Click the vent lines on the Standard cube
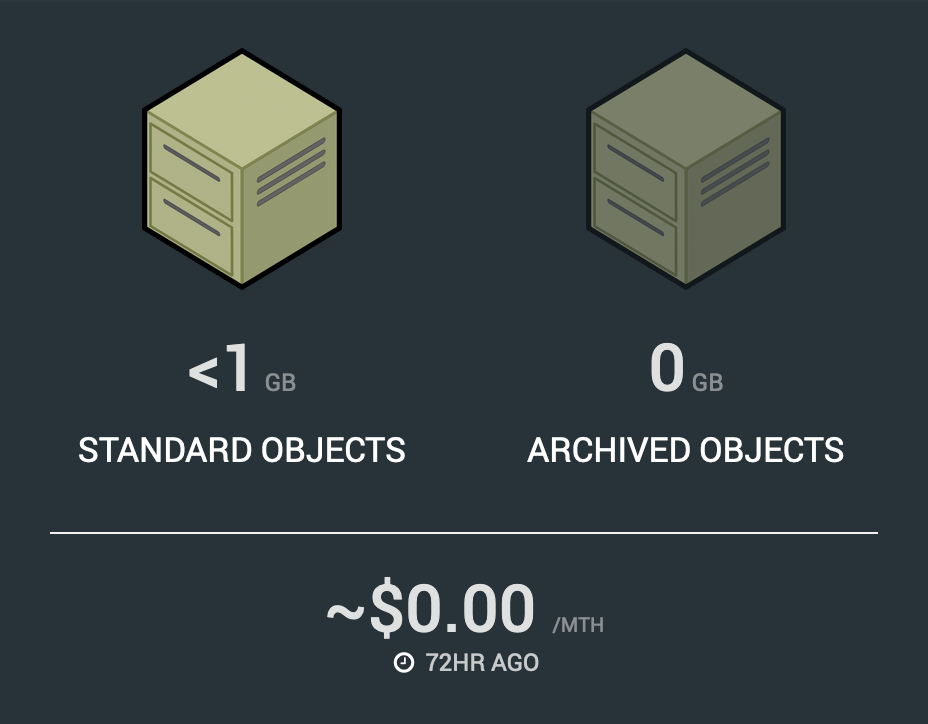The image size is (928, 724). pyautogui.click(x=291, y=172)
